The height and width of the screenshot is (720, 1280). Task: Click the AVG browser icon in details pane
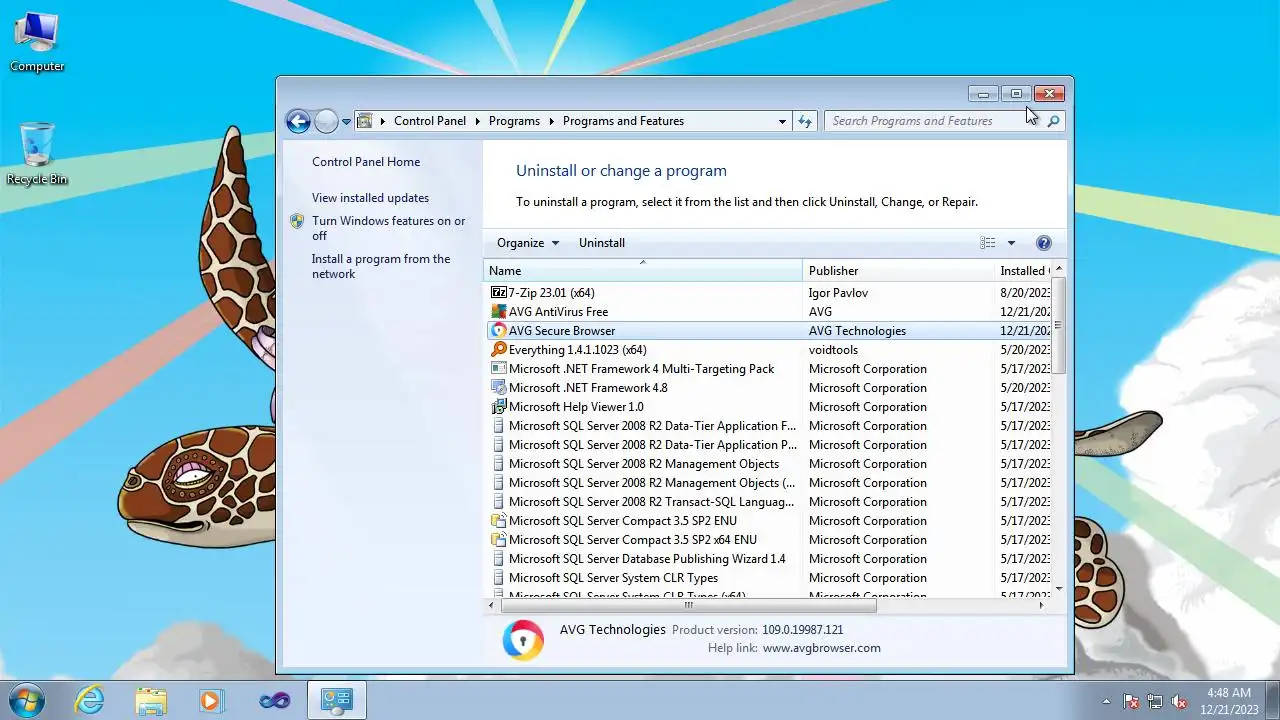[x=523, y=640]
